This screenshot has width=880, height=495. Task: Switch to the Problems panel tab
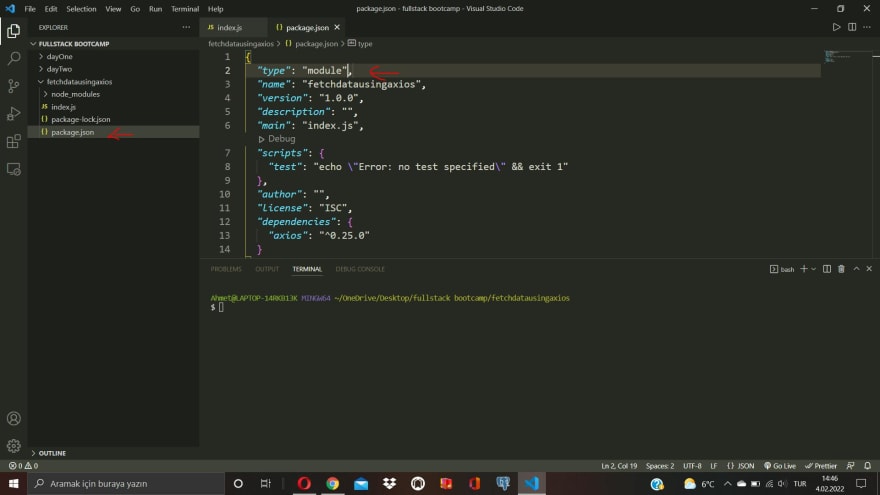click(226, 269)
